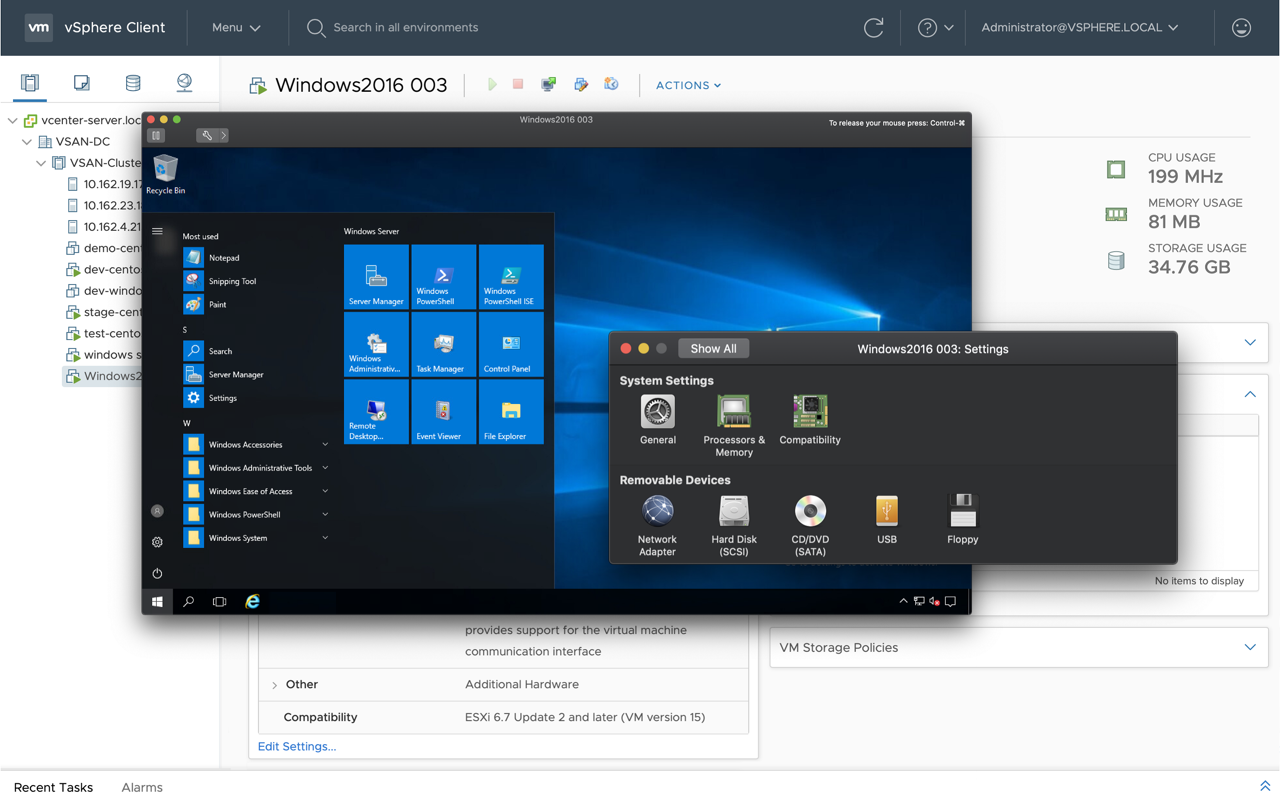Viewport: 1280px width, 800px height.
Task: Click the red power off icon
Action: 518,85
